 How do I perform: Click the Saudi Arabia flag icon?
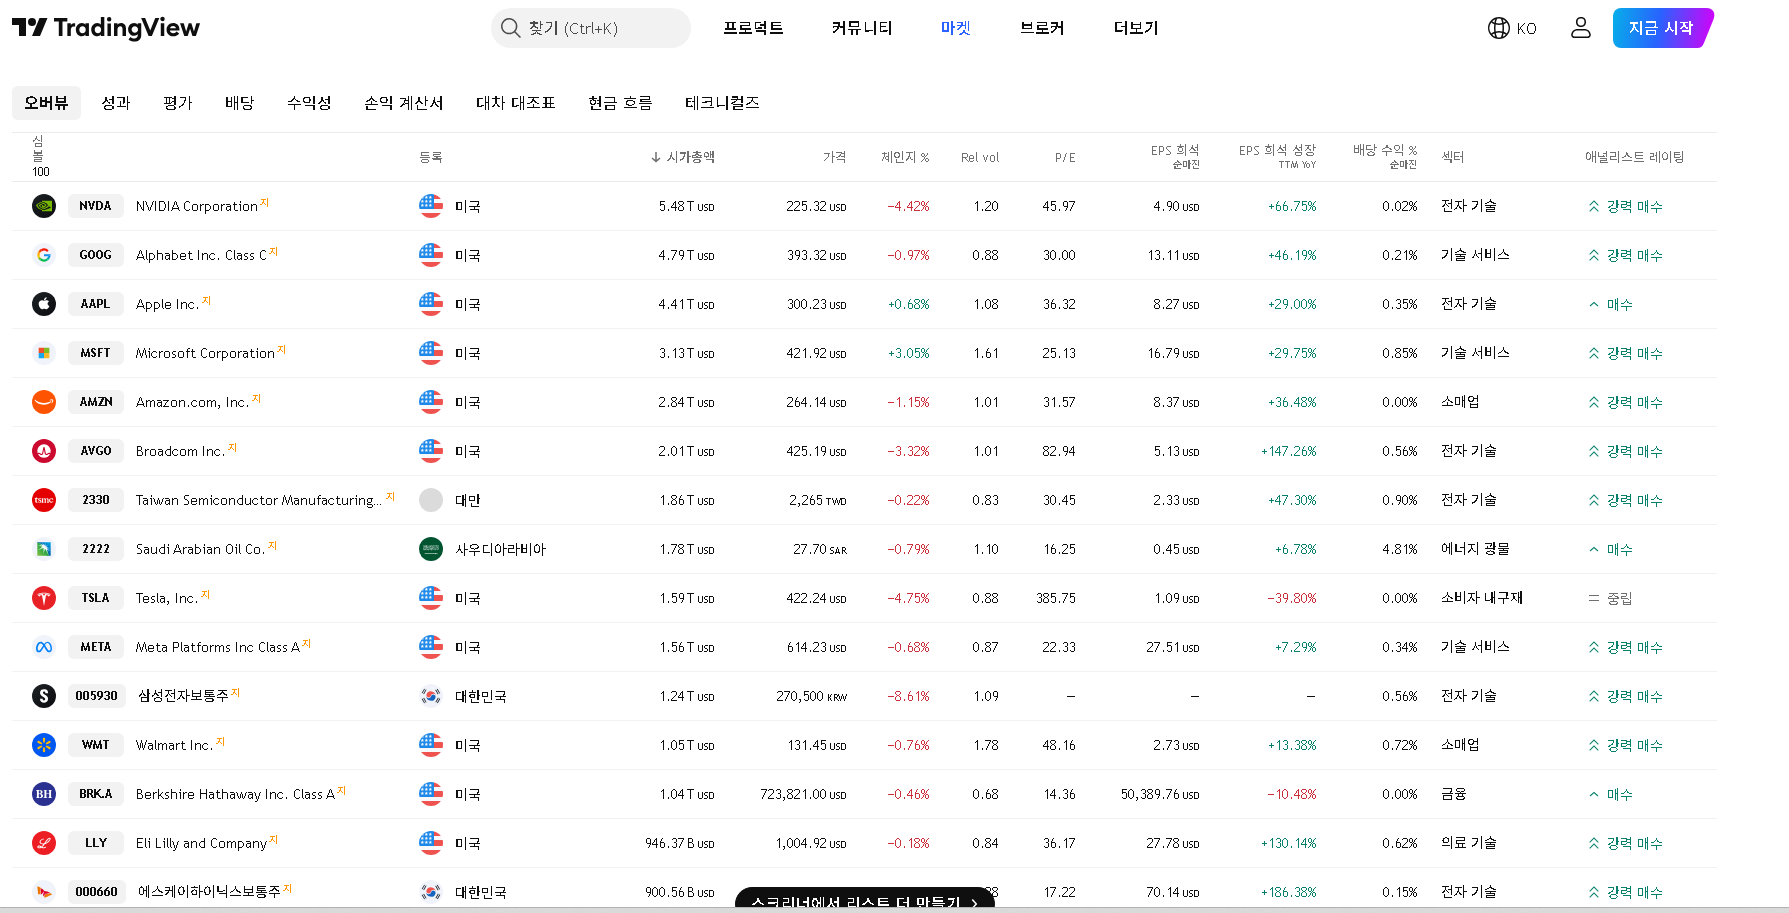pos(431,549)
